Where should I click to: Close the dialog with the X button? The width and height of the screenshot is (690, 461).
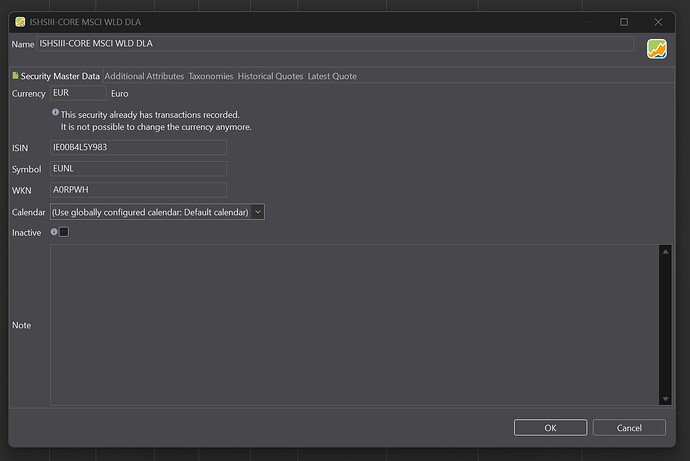click(657, 21)
